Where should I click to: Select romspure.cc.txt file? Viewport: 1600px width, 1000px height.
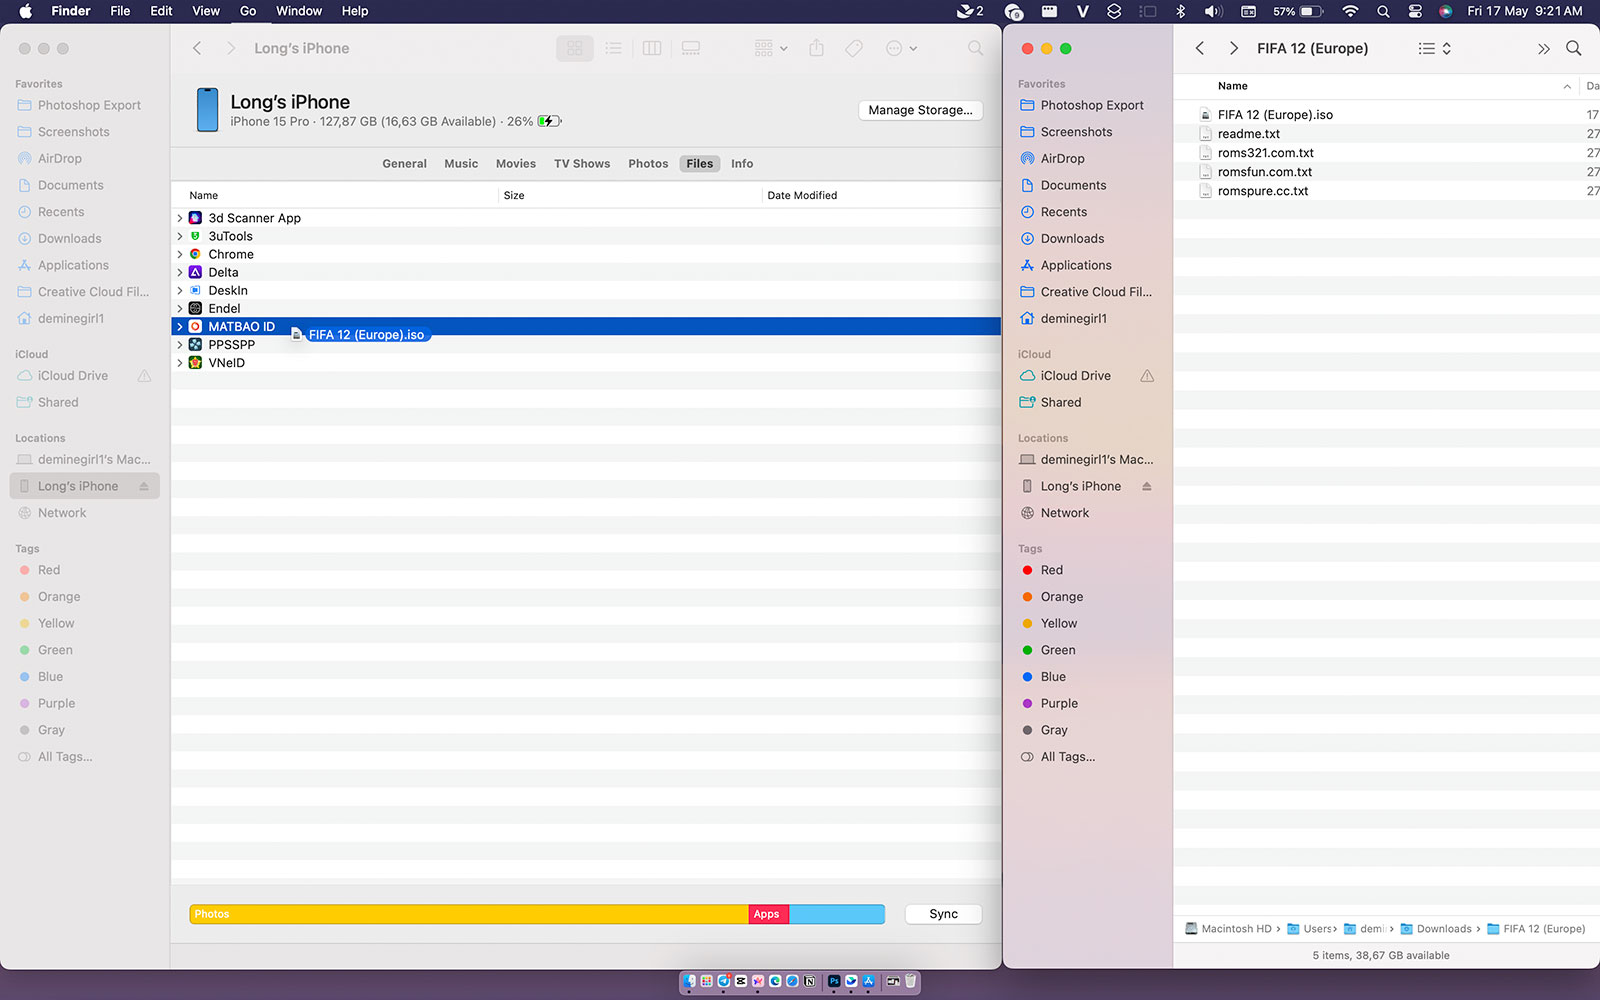point(1262,191)
